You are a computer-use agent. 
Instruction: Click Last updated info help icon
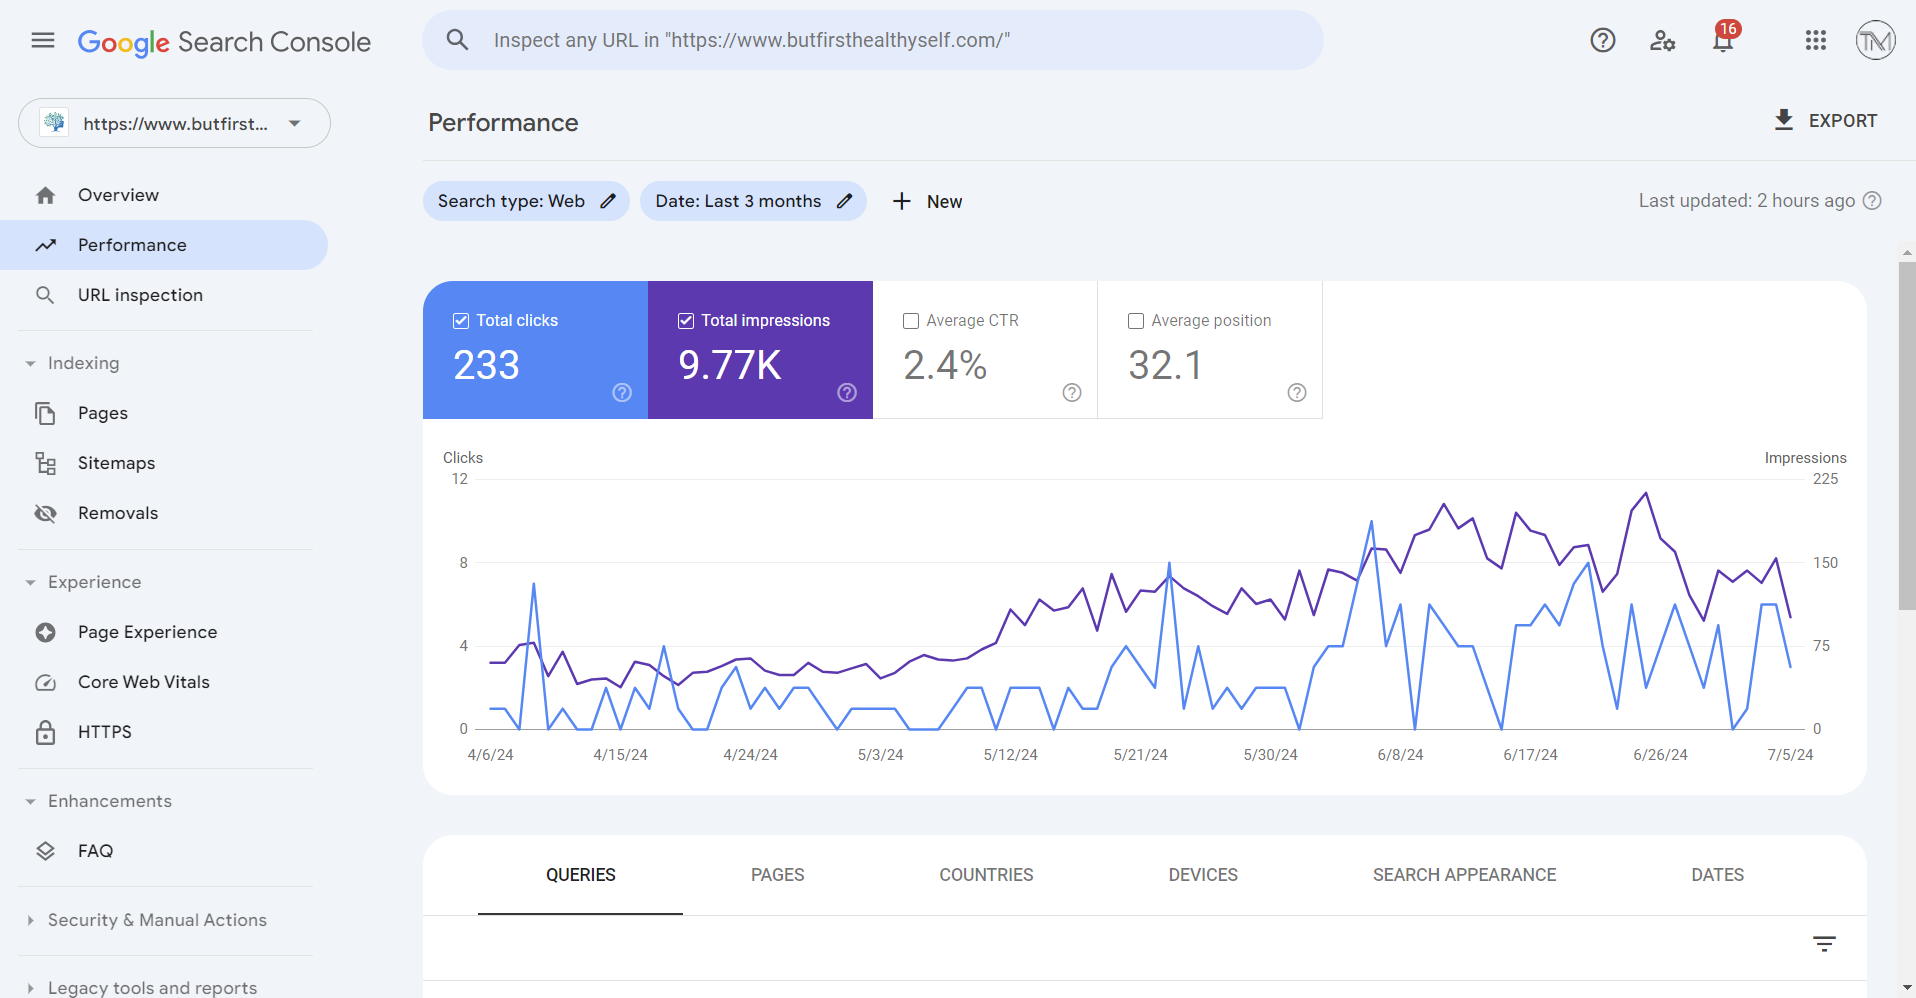tap(1872, 201)
